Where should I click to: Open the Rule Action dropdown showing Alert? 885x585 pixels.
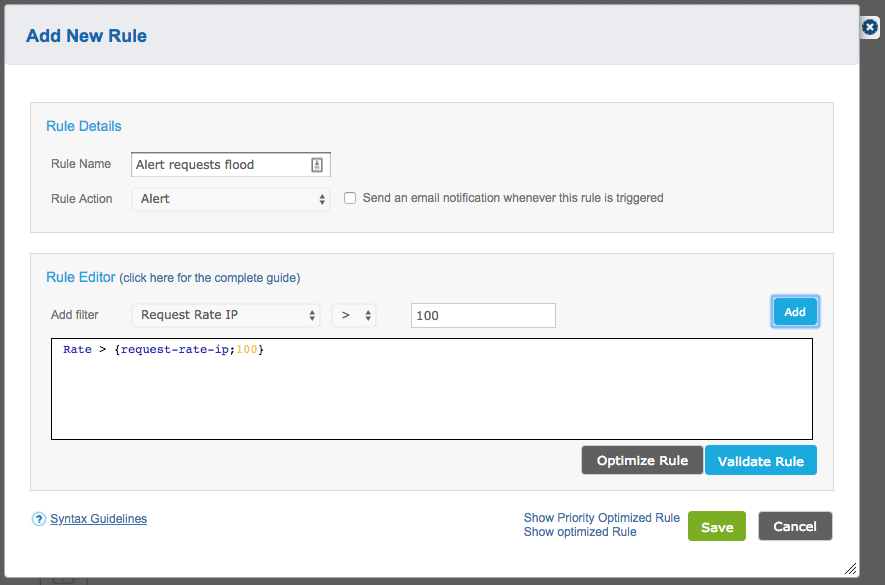click(231, 199)
